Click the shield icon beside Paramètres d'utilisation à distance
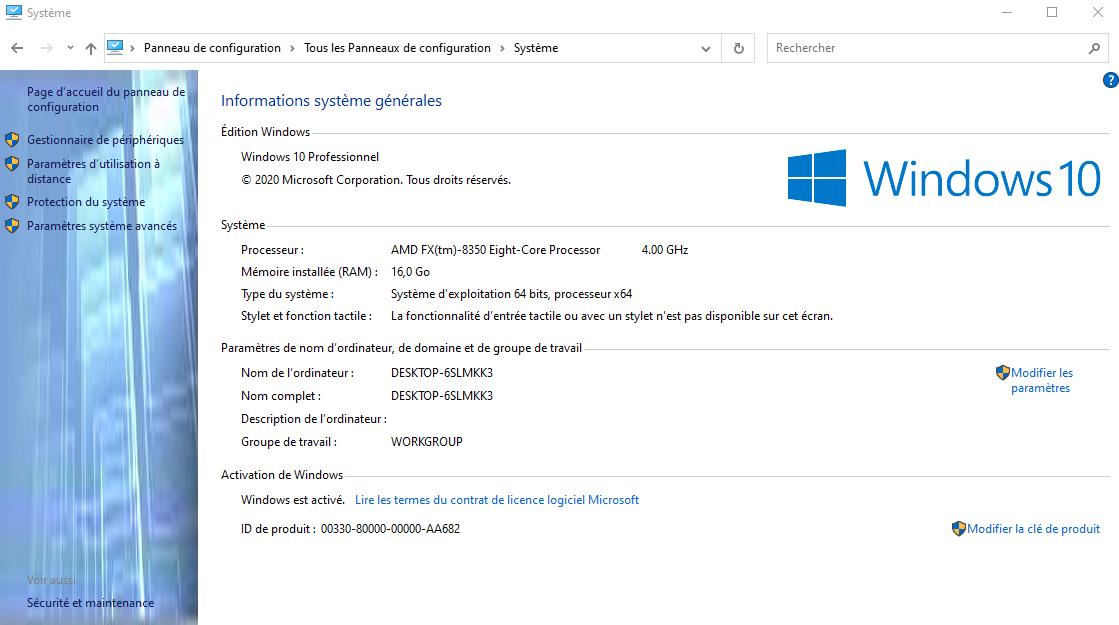1119x625 pixels. (12, 164)
